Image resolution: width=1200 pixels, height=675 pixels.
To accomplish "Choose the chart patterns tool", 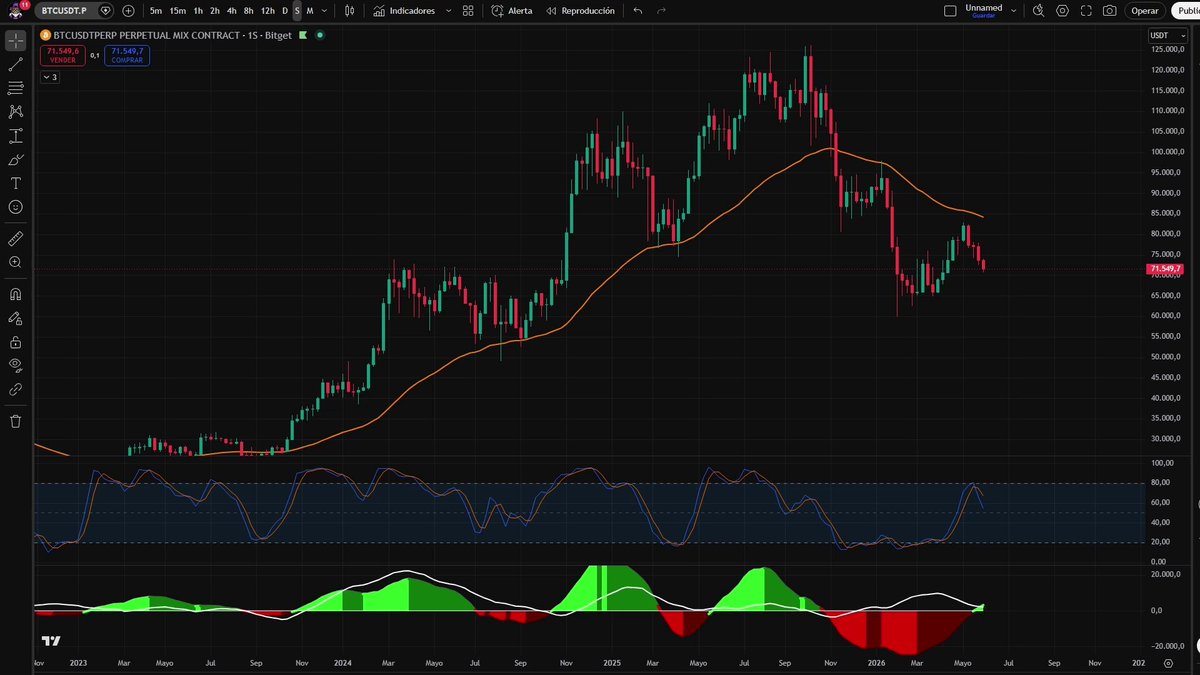I will click(x=16, y=112).
